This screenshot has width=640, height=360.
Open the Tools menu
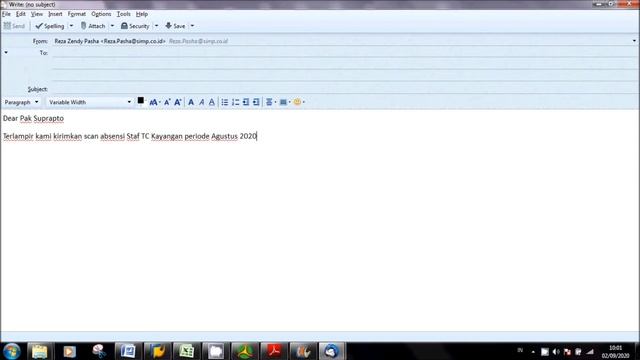click(124, 14)
